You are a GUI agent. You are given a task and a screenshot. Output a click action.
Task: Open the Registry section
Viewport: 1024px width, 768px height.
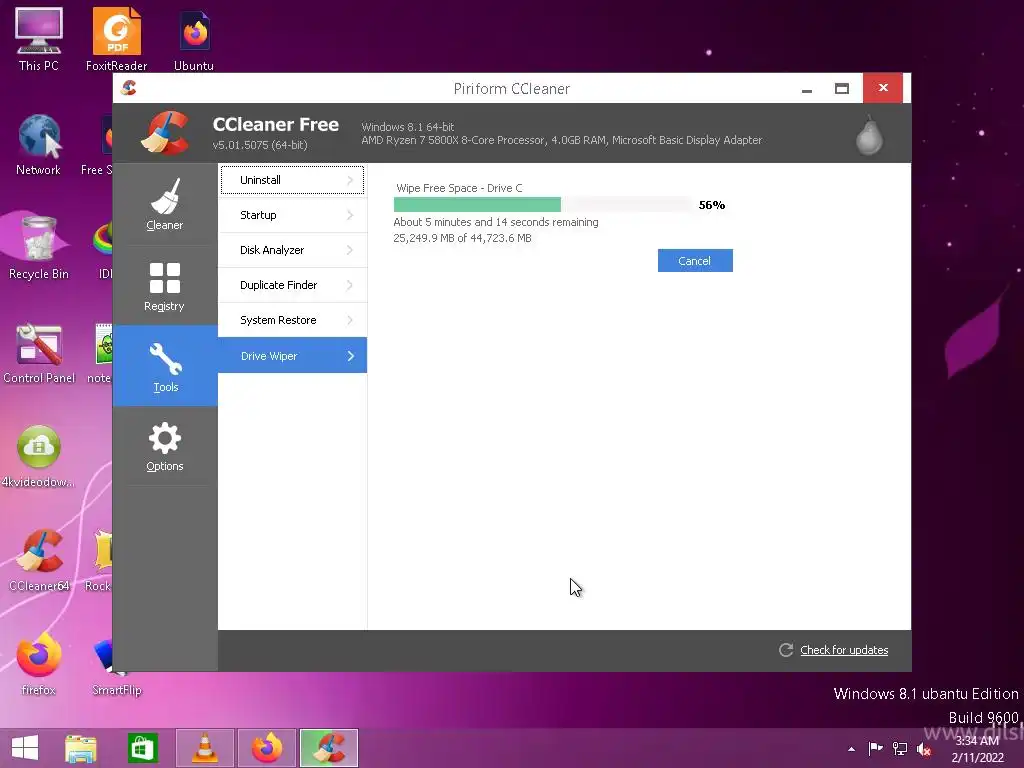(x=165, y=286)
